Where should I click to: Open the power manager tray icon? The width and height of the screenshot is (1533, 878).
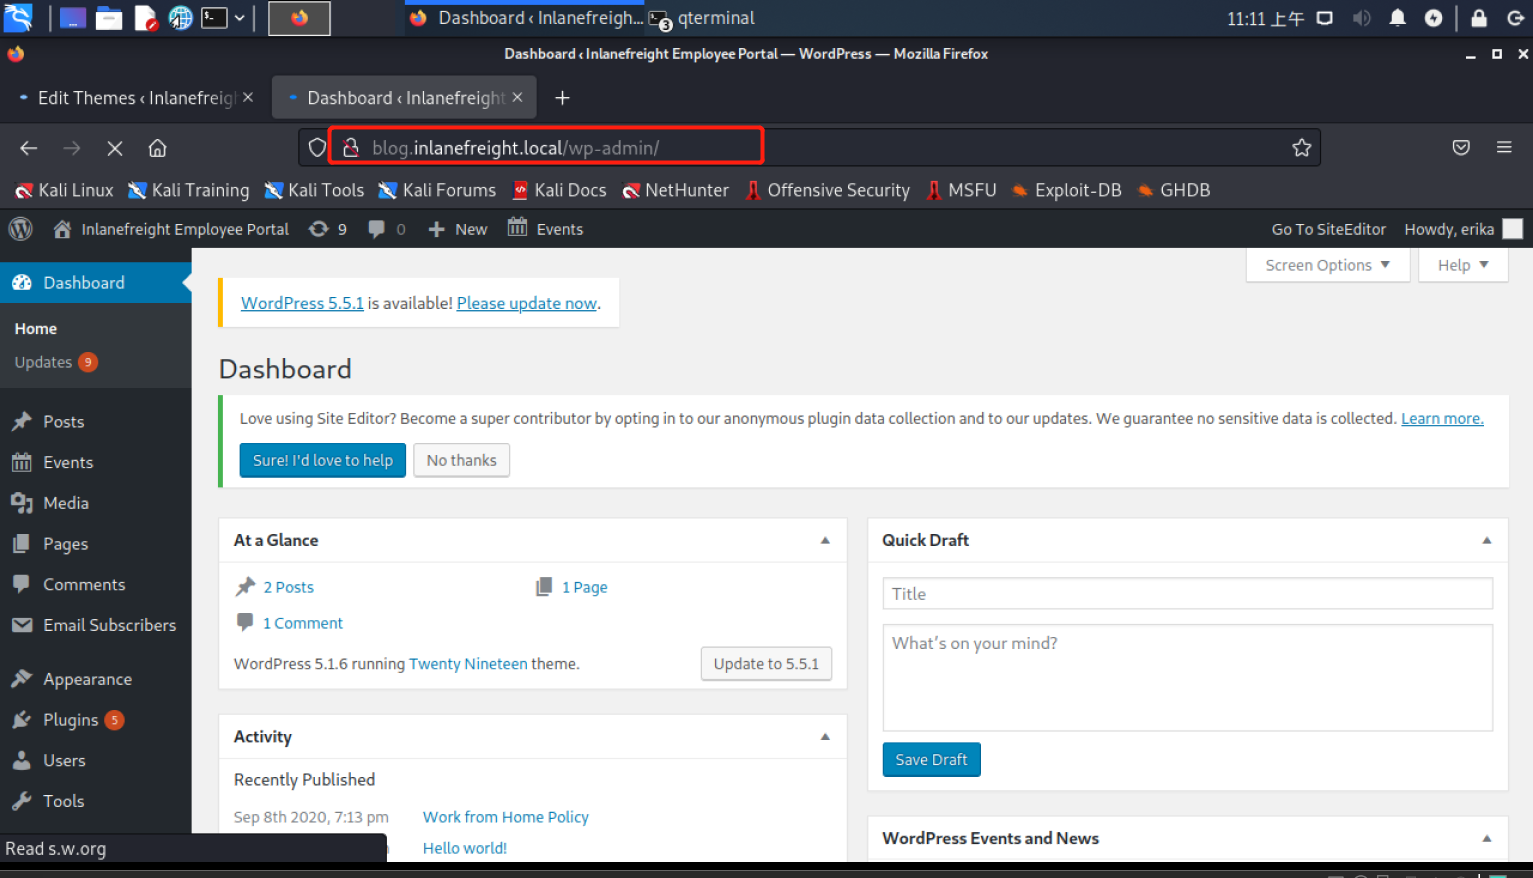coord(1434,18)
